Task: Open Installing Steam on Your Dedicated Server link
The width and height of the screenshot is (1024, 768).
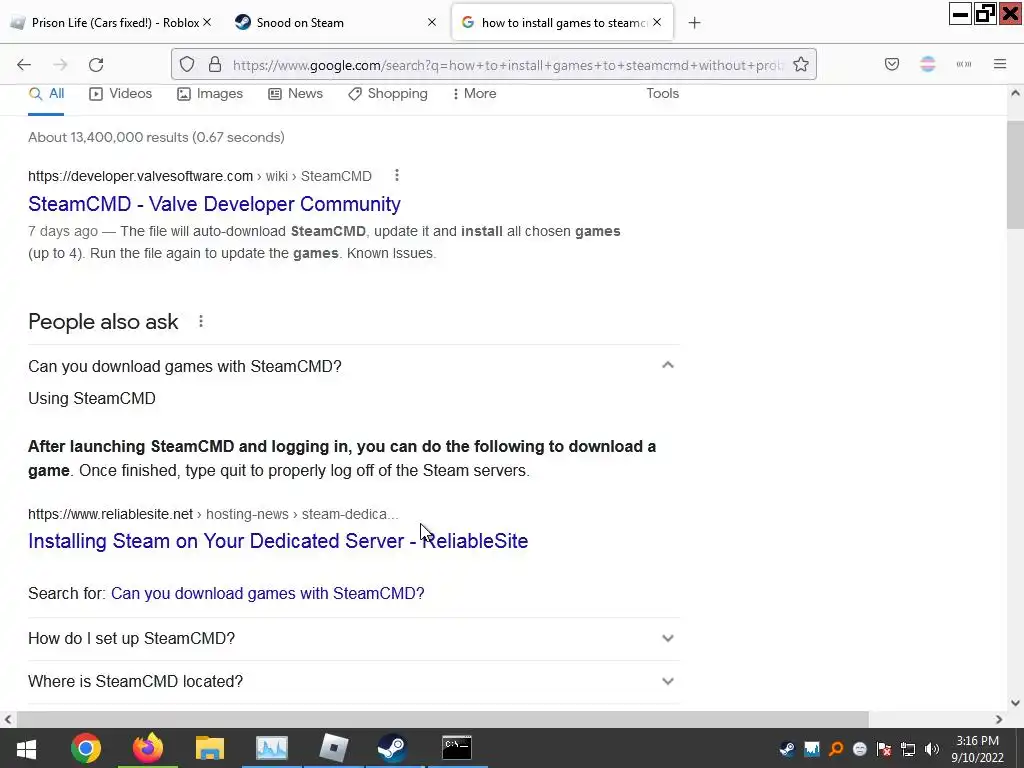Action: pos(278,541)
